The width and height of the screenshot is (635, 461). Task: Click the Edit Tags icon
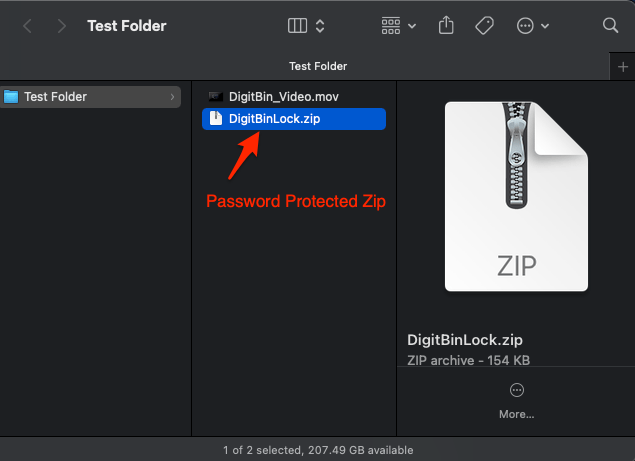[485, 26]
